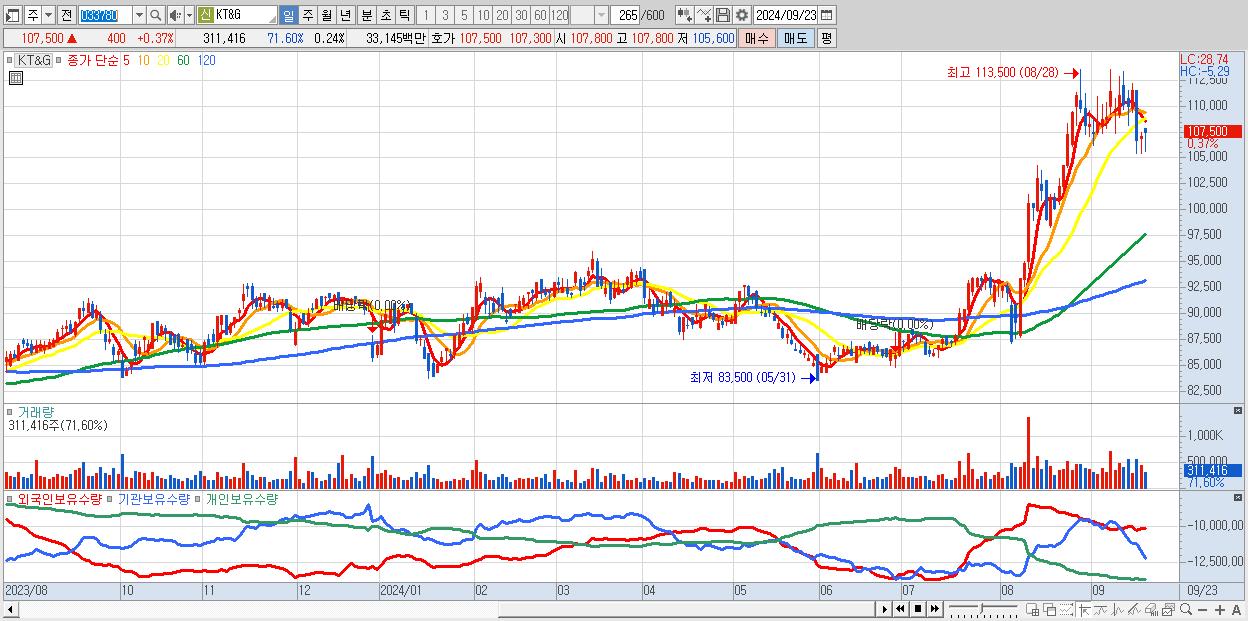1248x621 pixels.
Task: Click the diagonal hatch drawing icon
Action: (x=1135, y=610)
